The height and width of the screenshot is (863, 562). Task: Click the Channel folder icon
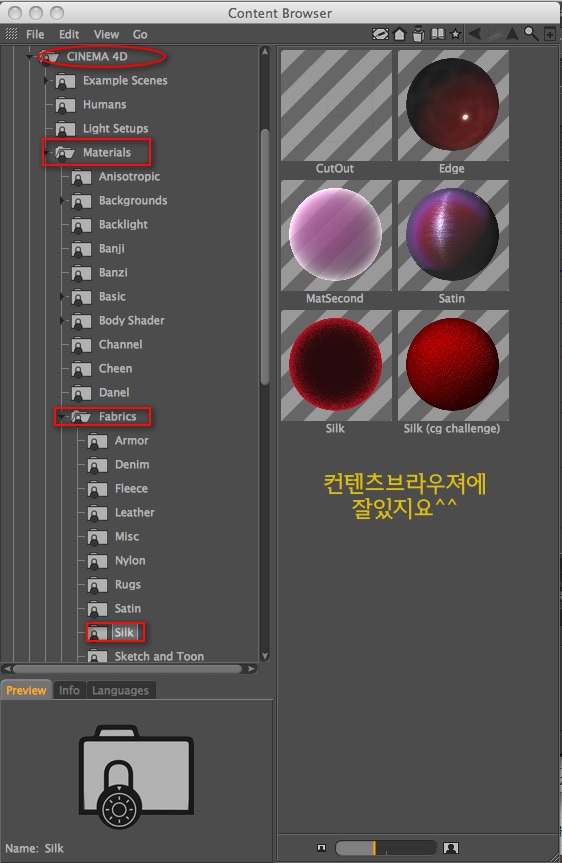81,345
